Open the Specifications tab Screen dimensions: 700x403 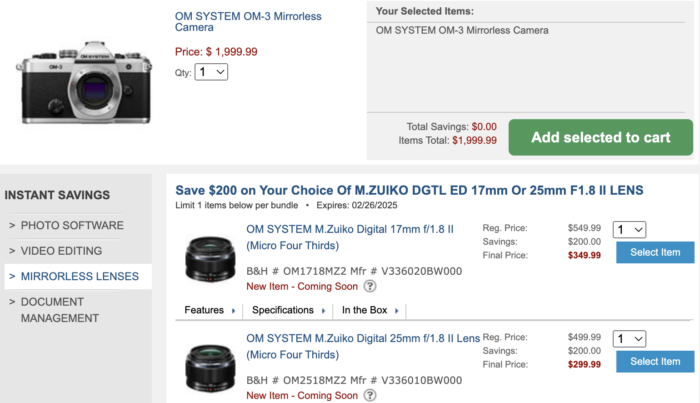[x=288, y=310]
